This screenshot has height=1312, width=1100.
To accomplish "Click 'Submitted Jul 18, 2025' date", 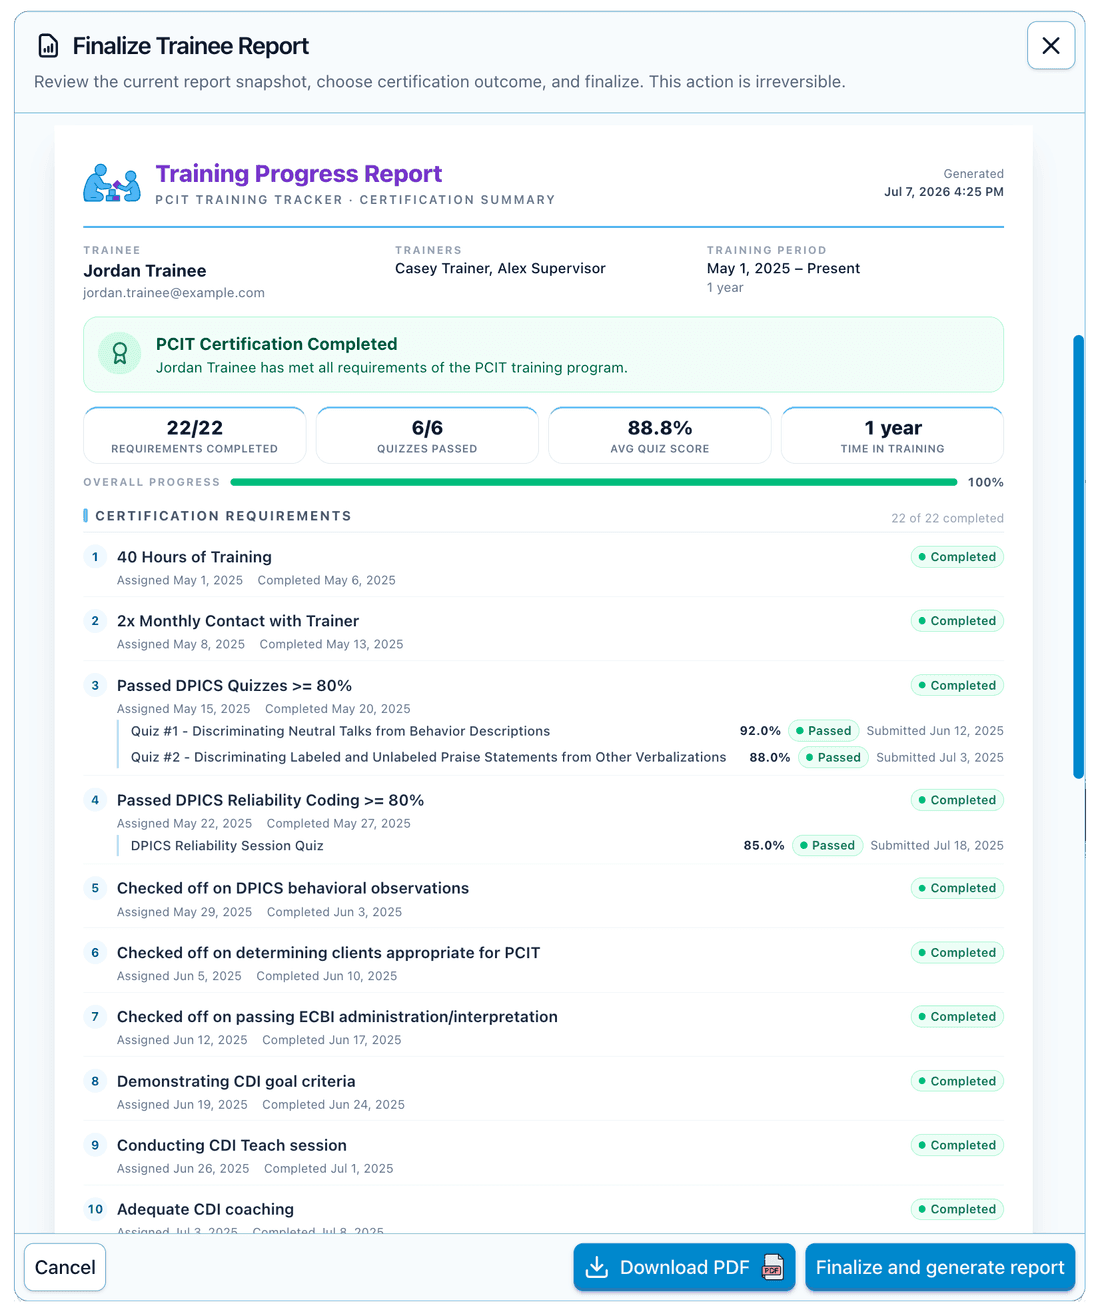I will click(x=937, y=845).
